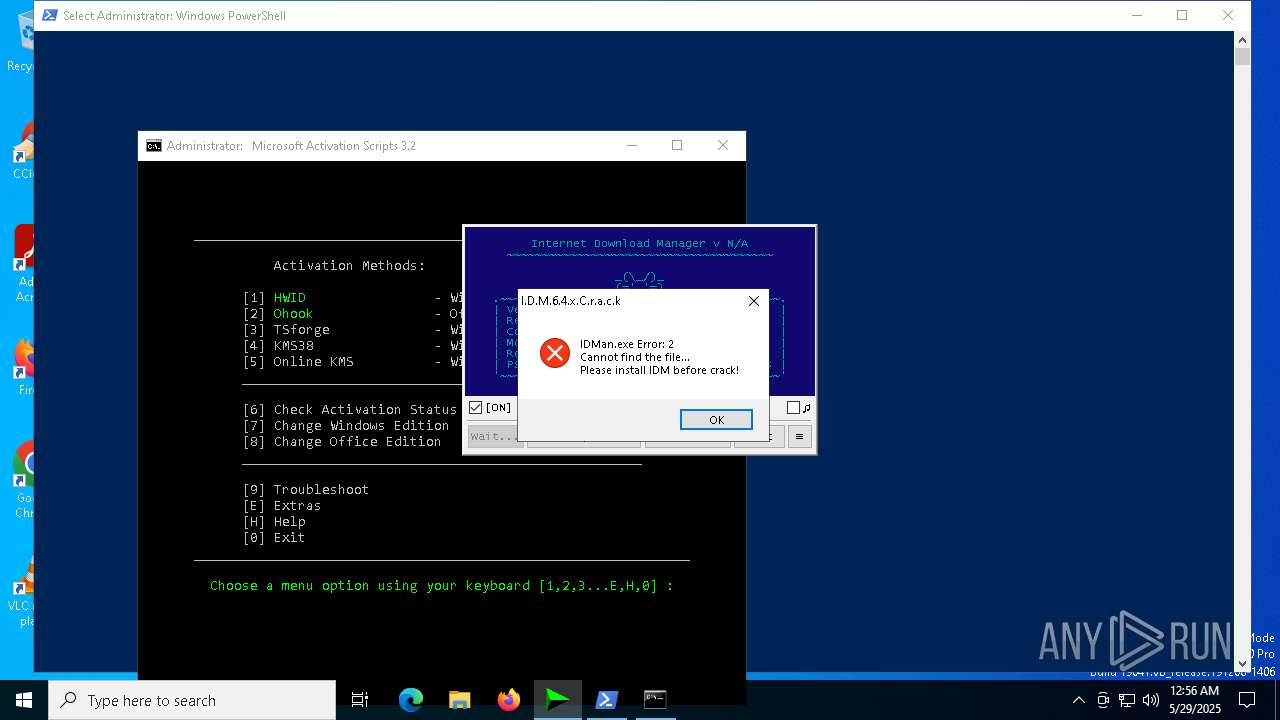Click the 'Please install IDM before crack!' message
Viewport: 1280px width, 720px height.
659,370
